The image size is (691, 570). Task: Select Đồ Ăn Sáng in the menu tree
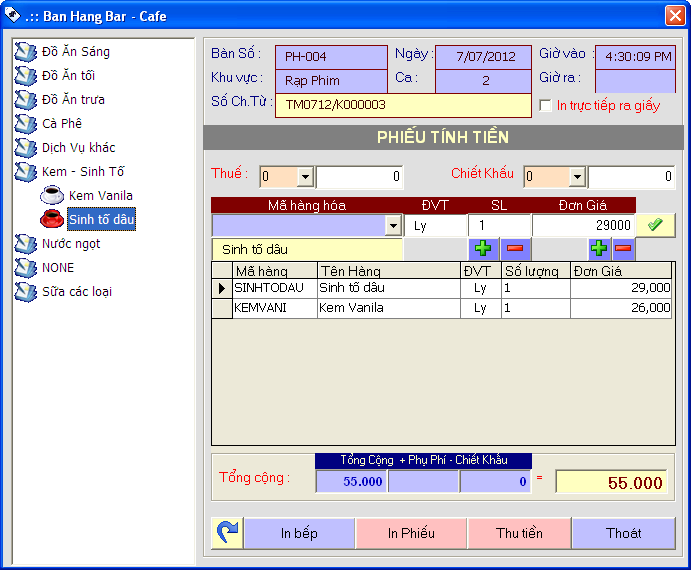pos(76,52)
